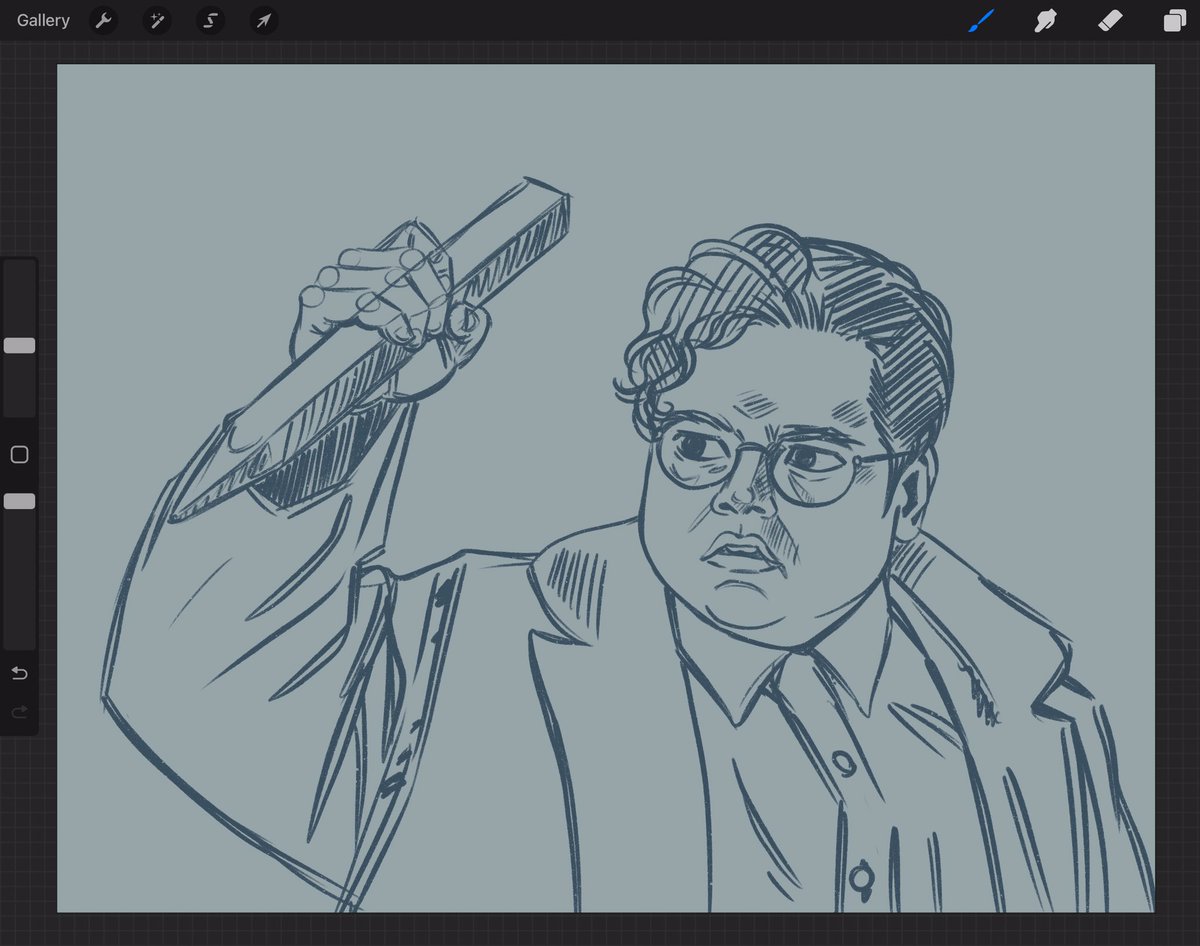The height and width of the screenshot is (946, 1200).
Task: Undo the last stroke
Action: click(19, 673)
